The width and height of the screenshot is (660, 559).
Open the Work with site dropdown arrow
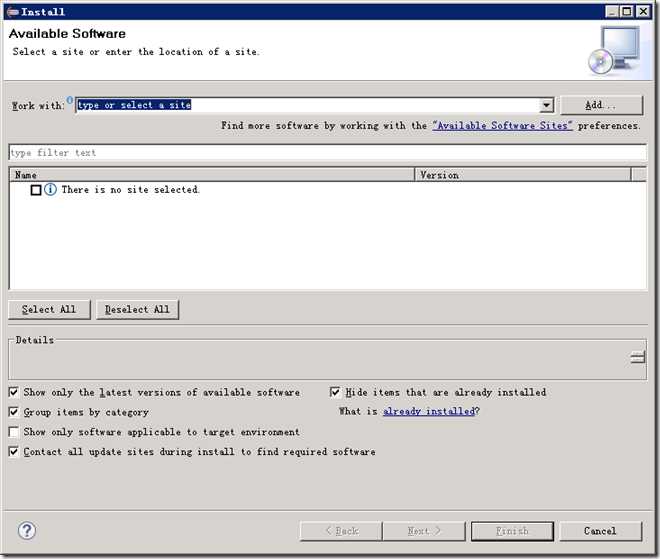tap(546, 105)
